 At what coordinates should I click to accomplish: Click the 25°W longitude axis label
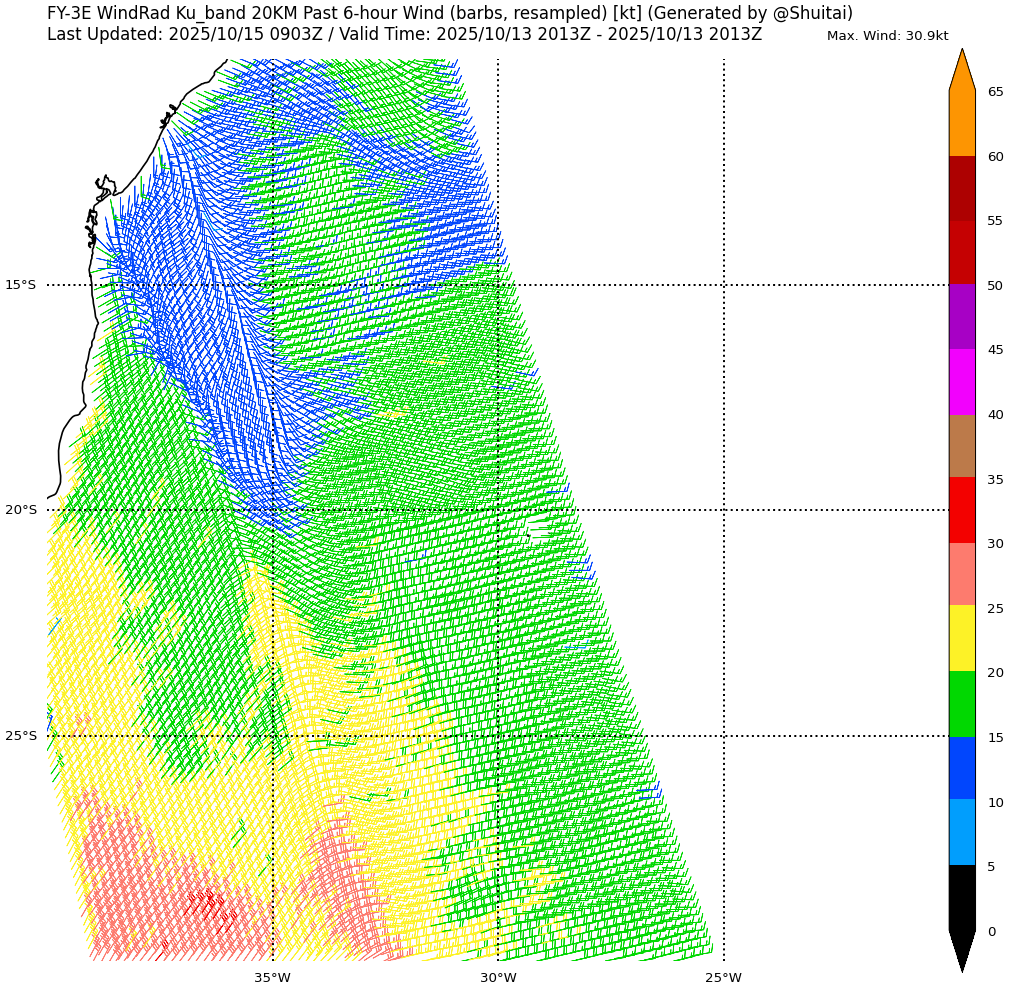tap(723, 977)
